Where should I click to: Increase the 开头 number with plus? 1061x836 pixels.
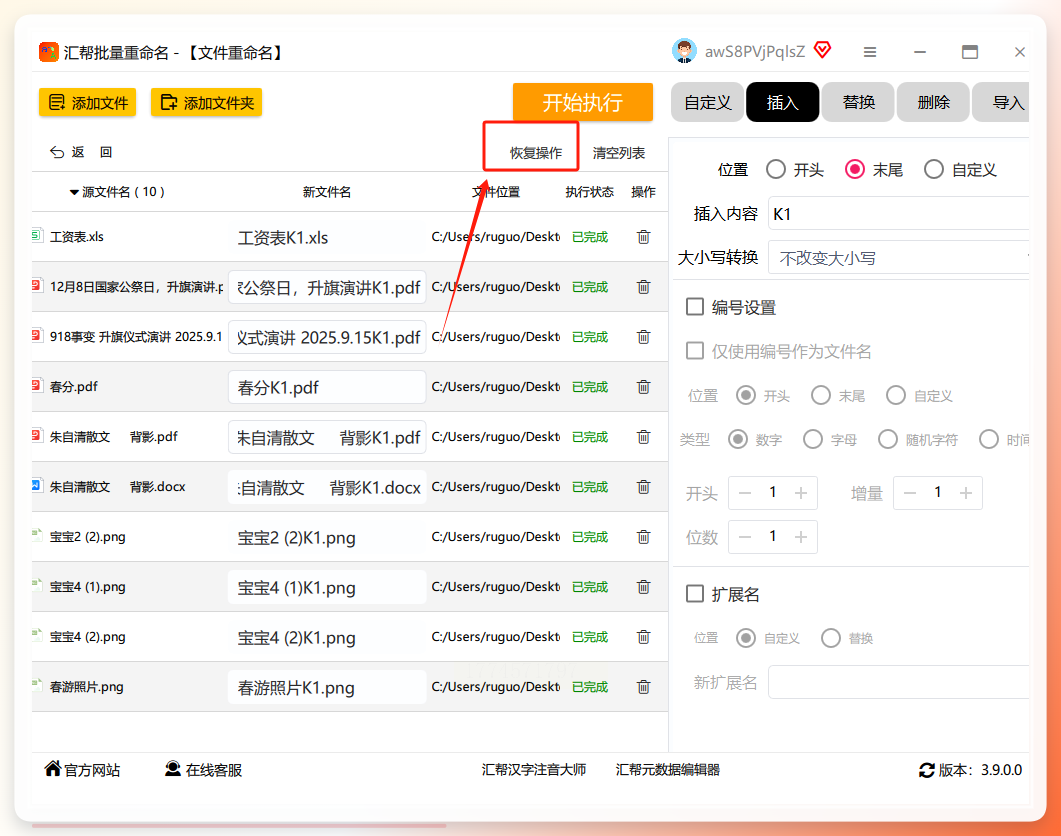pyautogui.click(x=801, y=493)
